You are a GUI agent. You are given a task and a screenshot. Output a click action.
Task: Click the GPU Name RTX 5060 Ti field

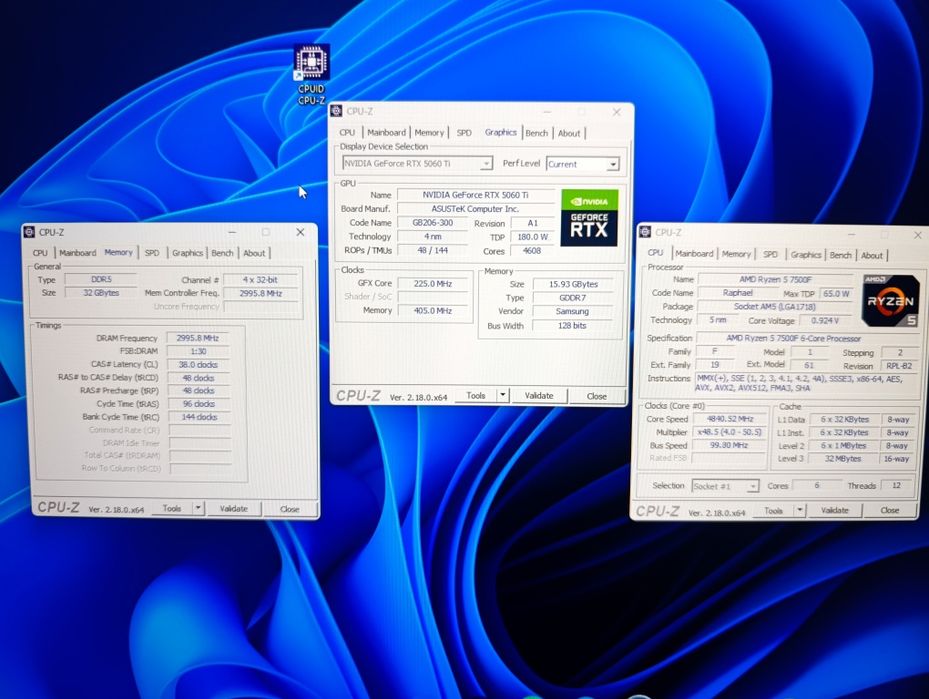pos(476,194)
